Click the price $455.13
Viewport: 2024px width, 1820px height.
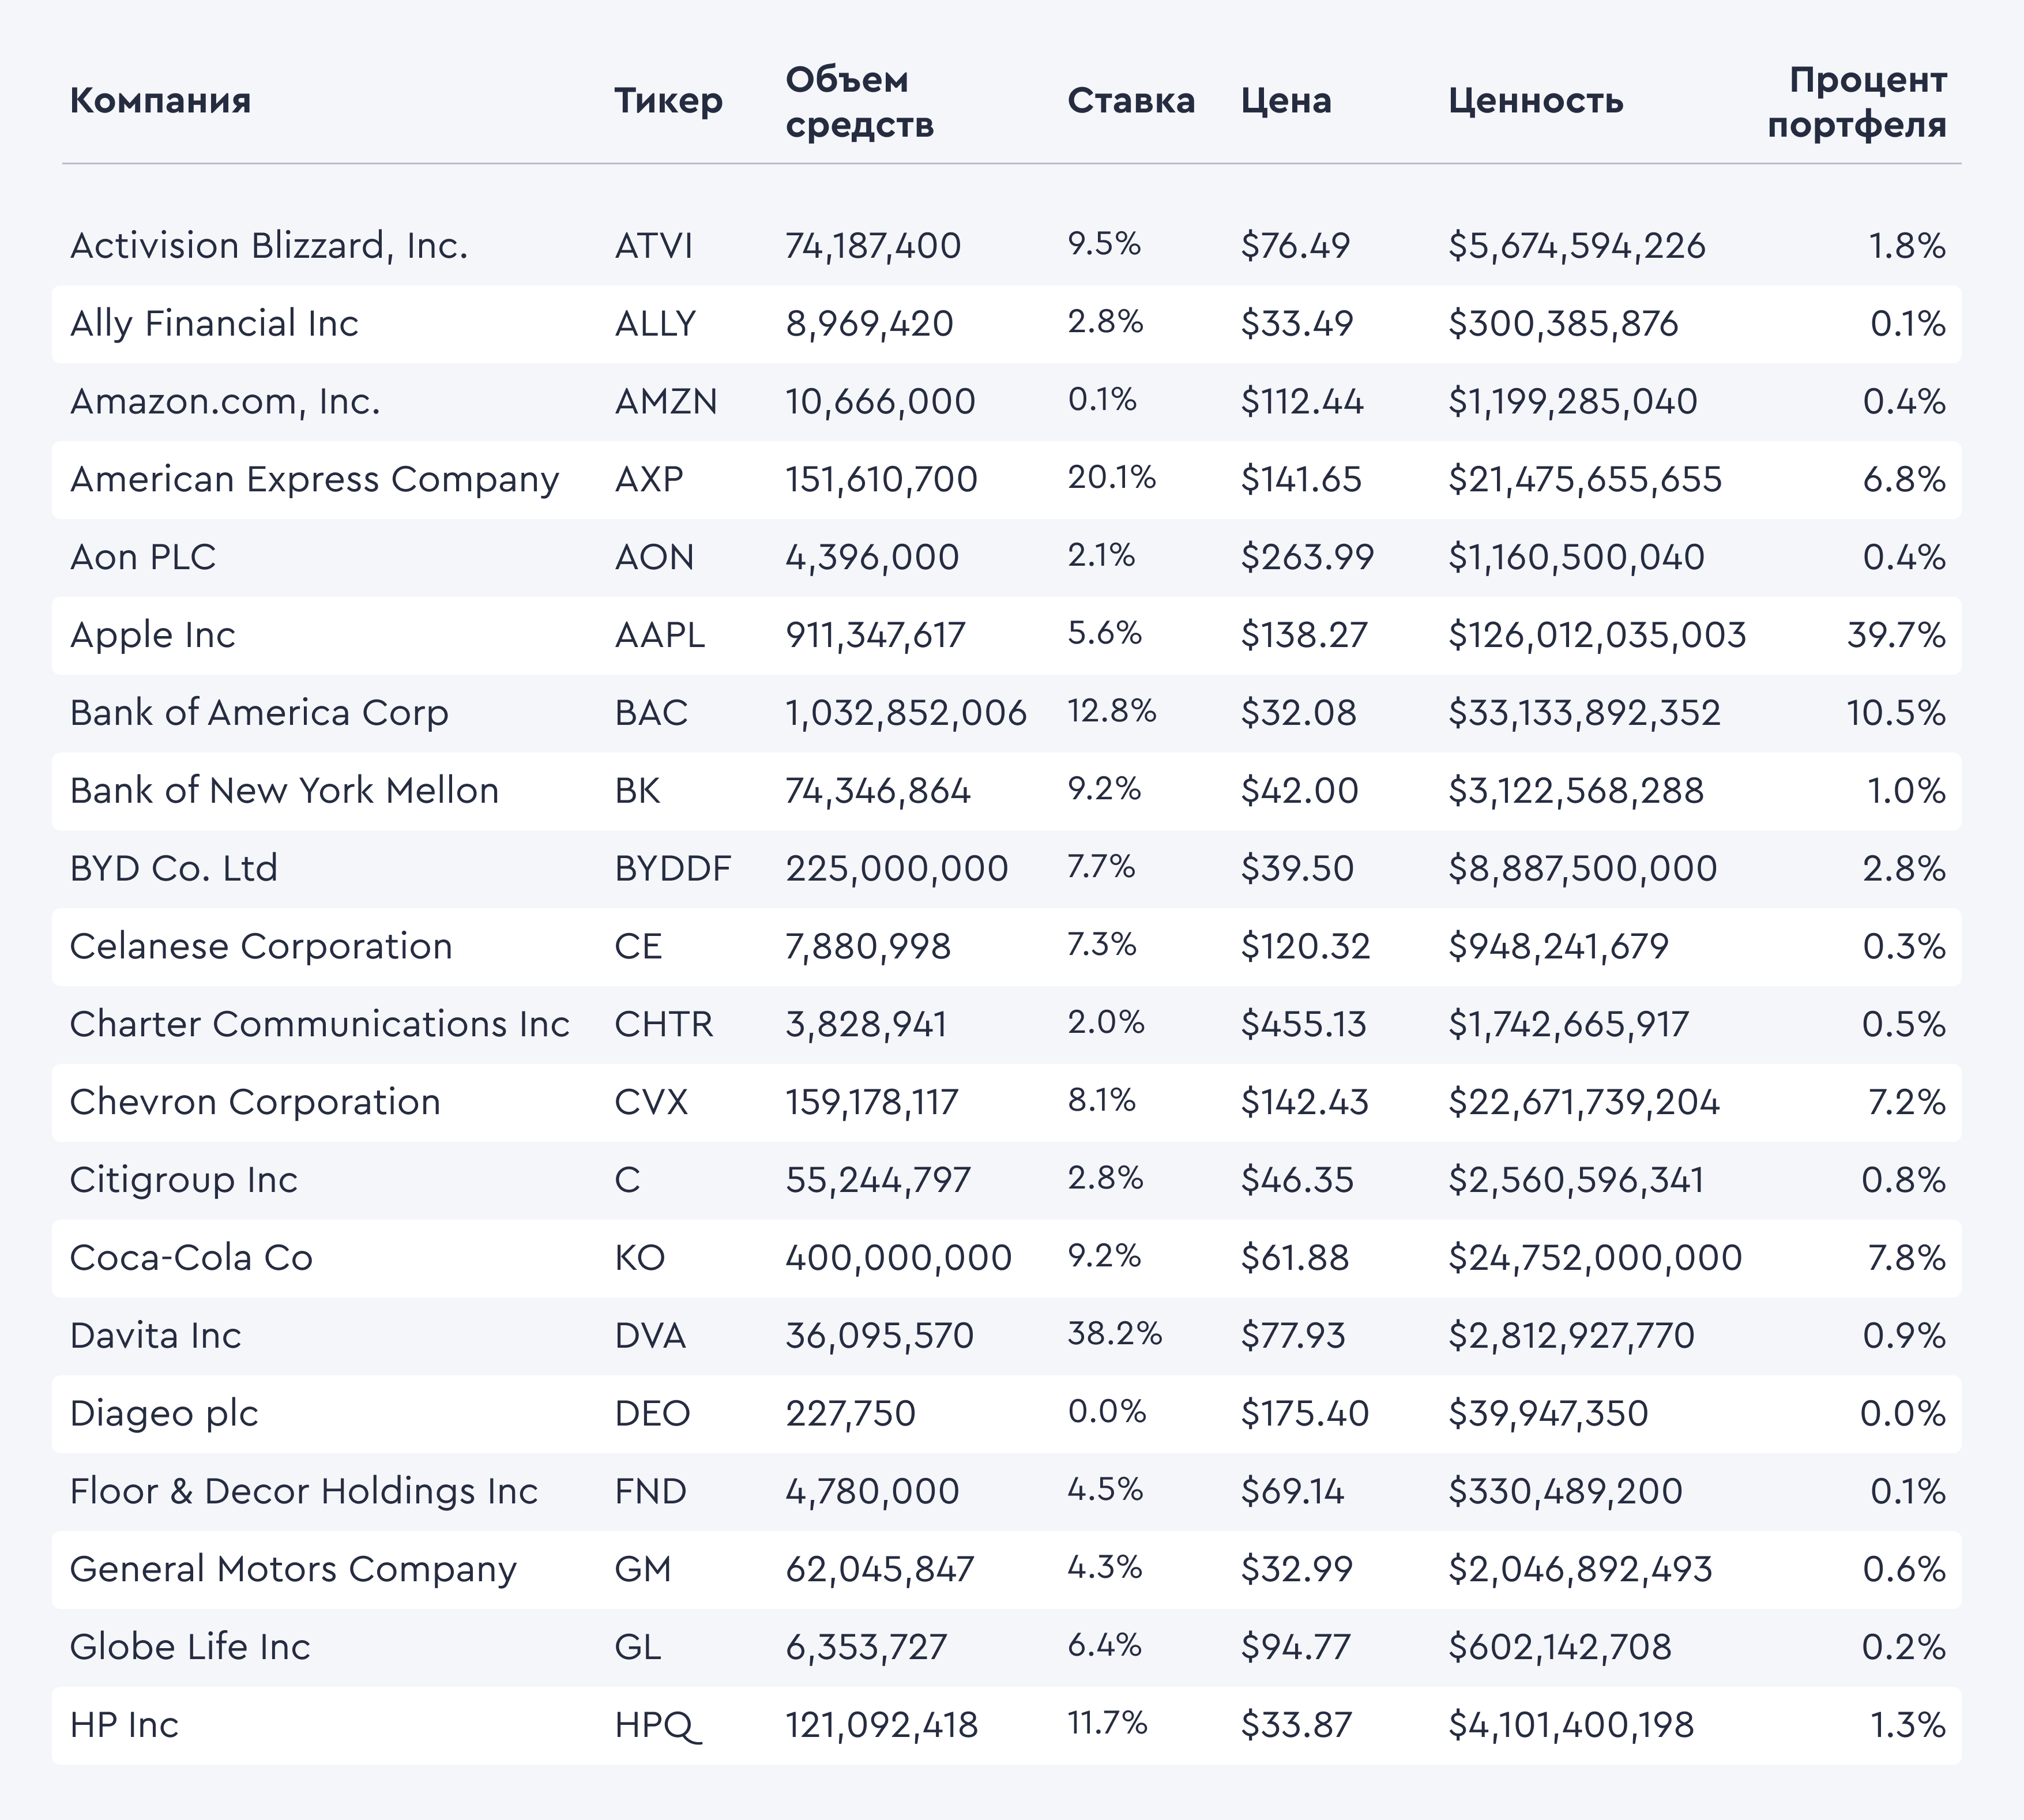tap(1303, 1024)
